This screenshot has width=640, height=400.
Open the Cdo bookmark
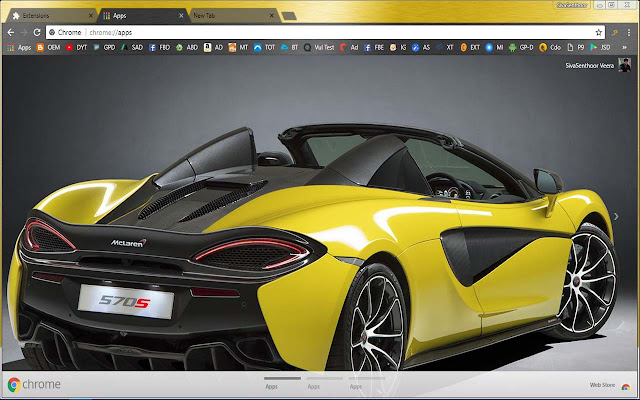pyautogui.click(x=550, y=47)
